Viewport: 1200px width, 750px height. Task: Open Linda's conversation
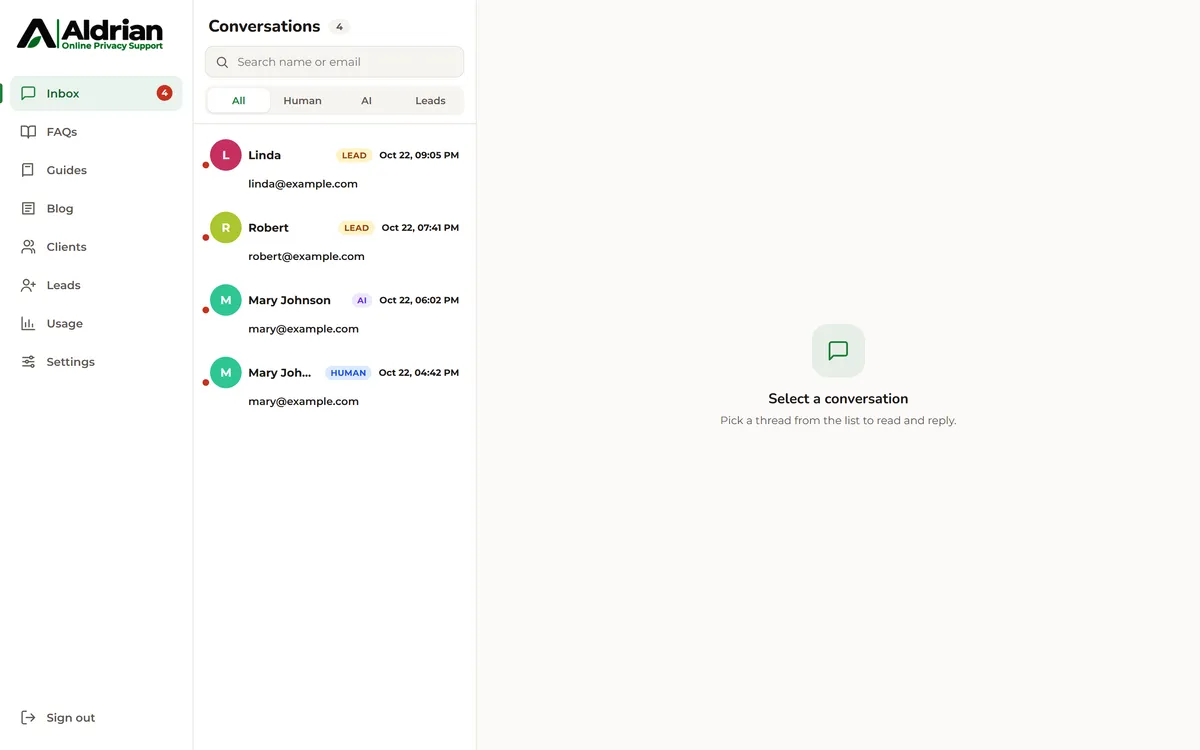coord(334,165)
